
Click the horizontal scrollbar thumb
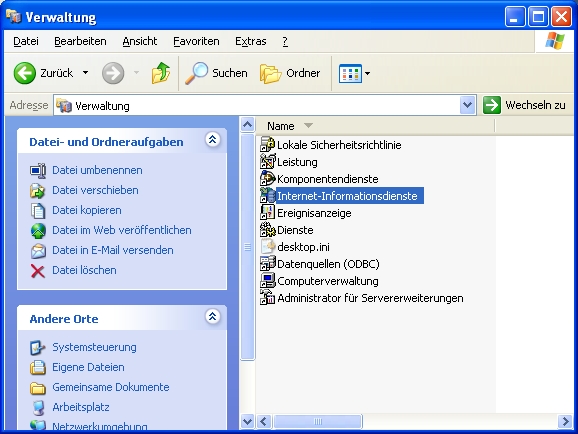coord(317,421)
